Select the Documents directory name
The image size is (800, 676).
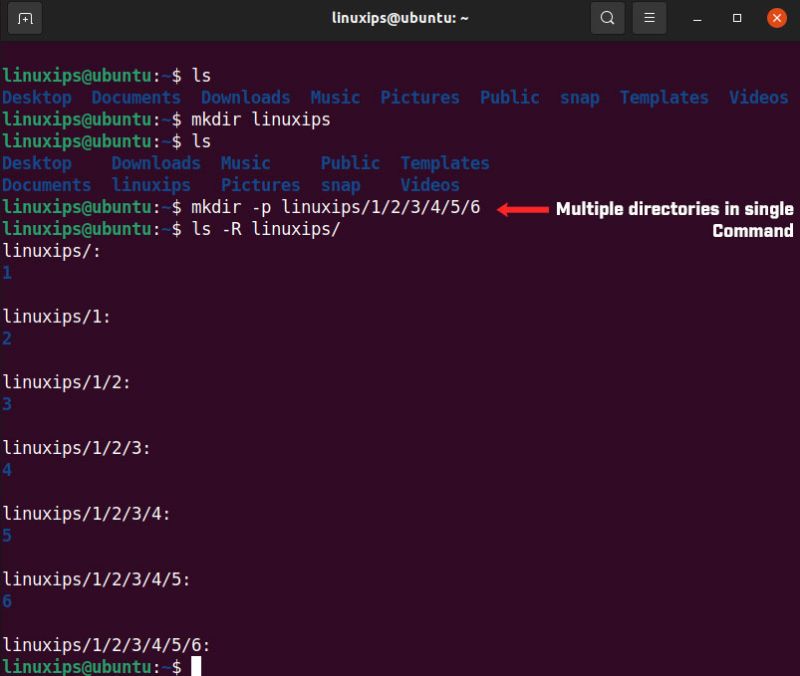pyautogui.click(x=136, y=97)
